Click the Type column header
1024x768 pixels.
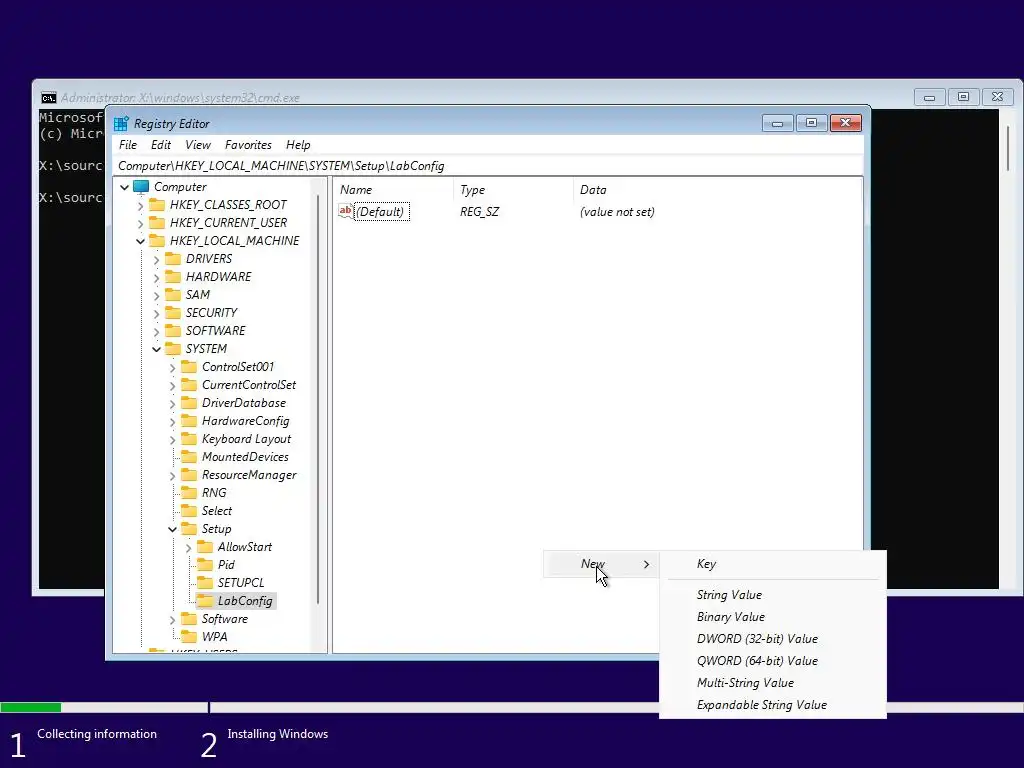[513, 190]
